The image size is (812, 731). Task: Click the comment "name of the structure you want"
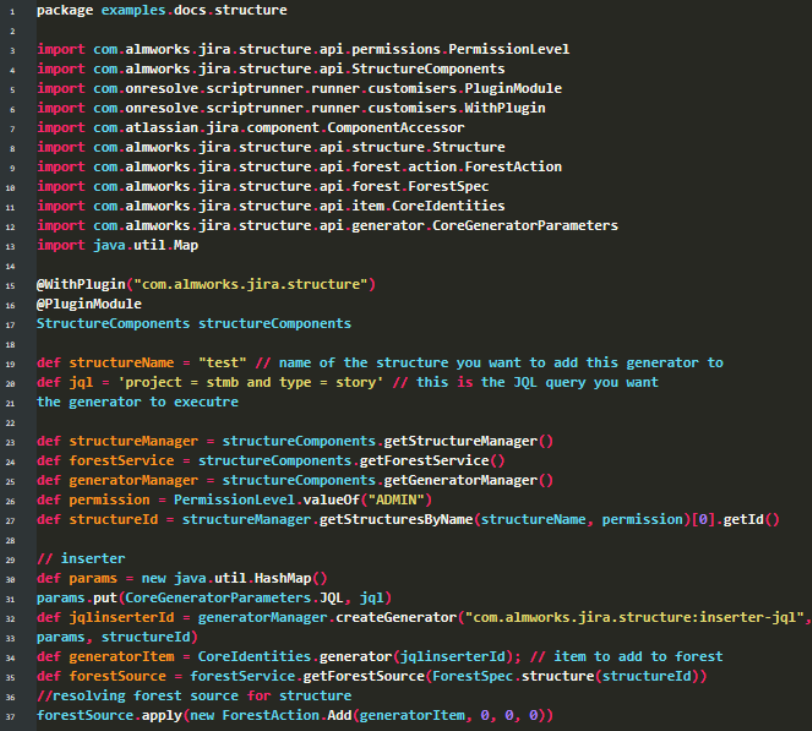(x=400, y=363)
